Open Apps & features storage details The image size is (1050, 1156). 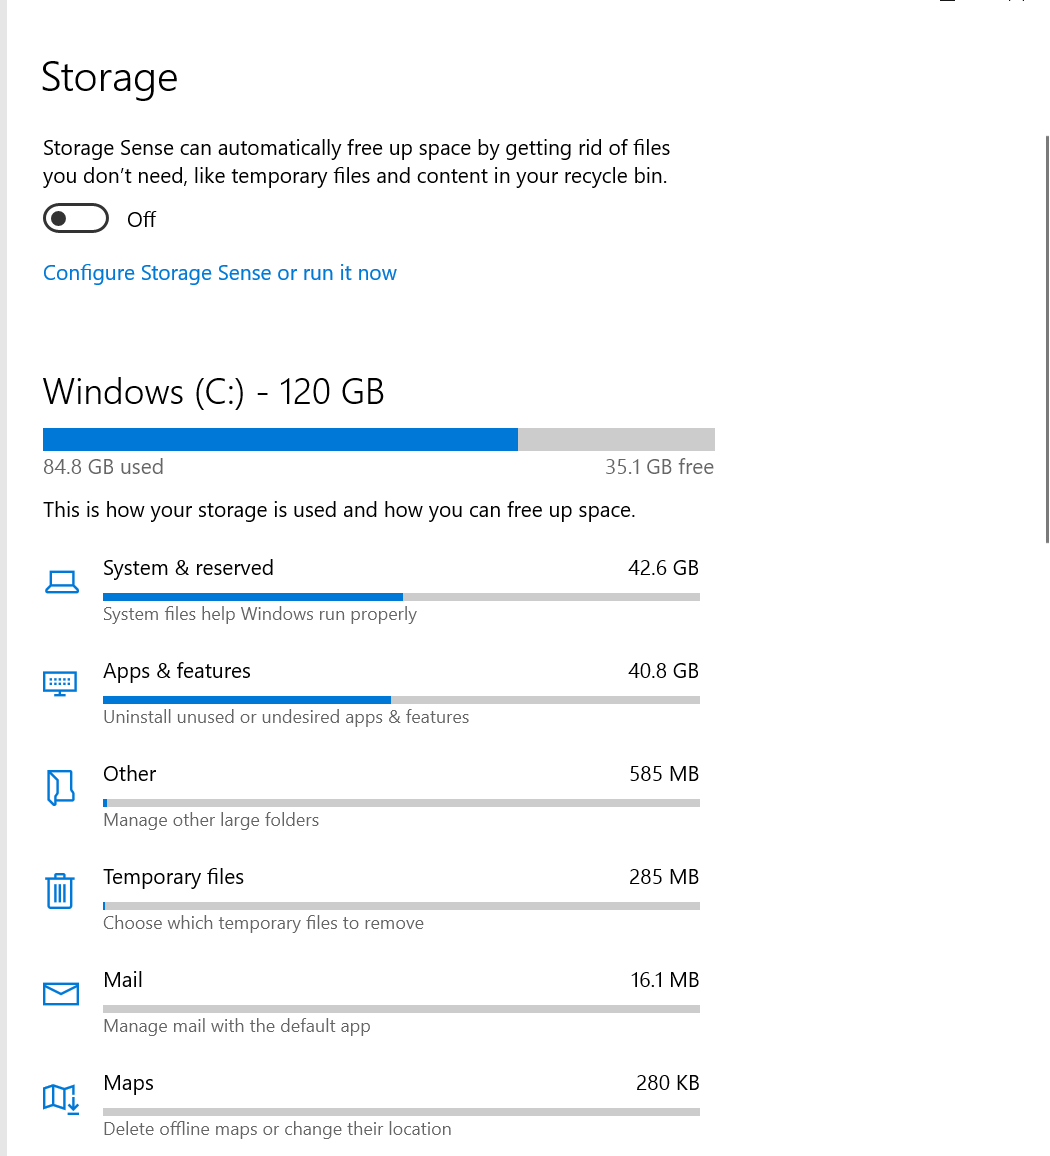[x=401, y=694]
